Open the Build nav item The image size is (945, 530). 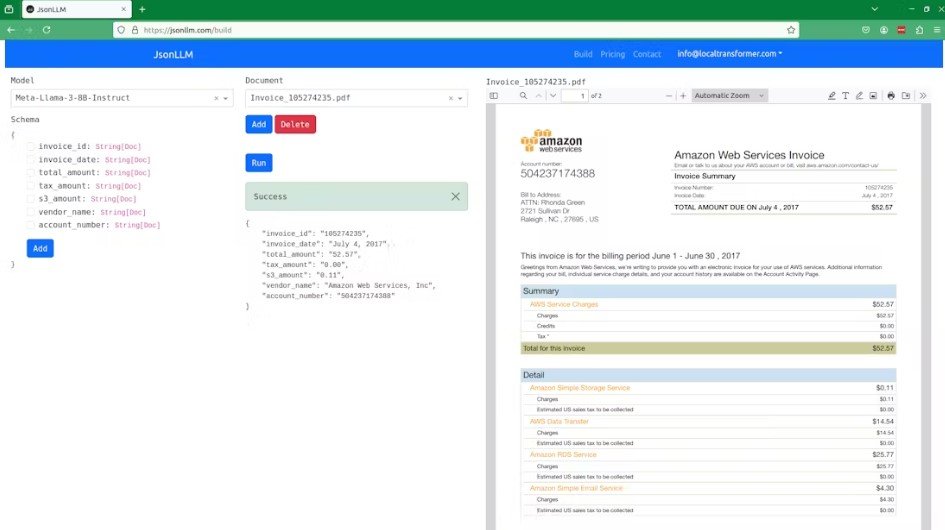tap(583, 54)
